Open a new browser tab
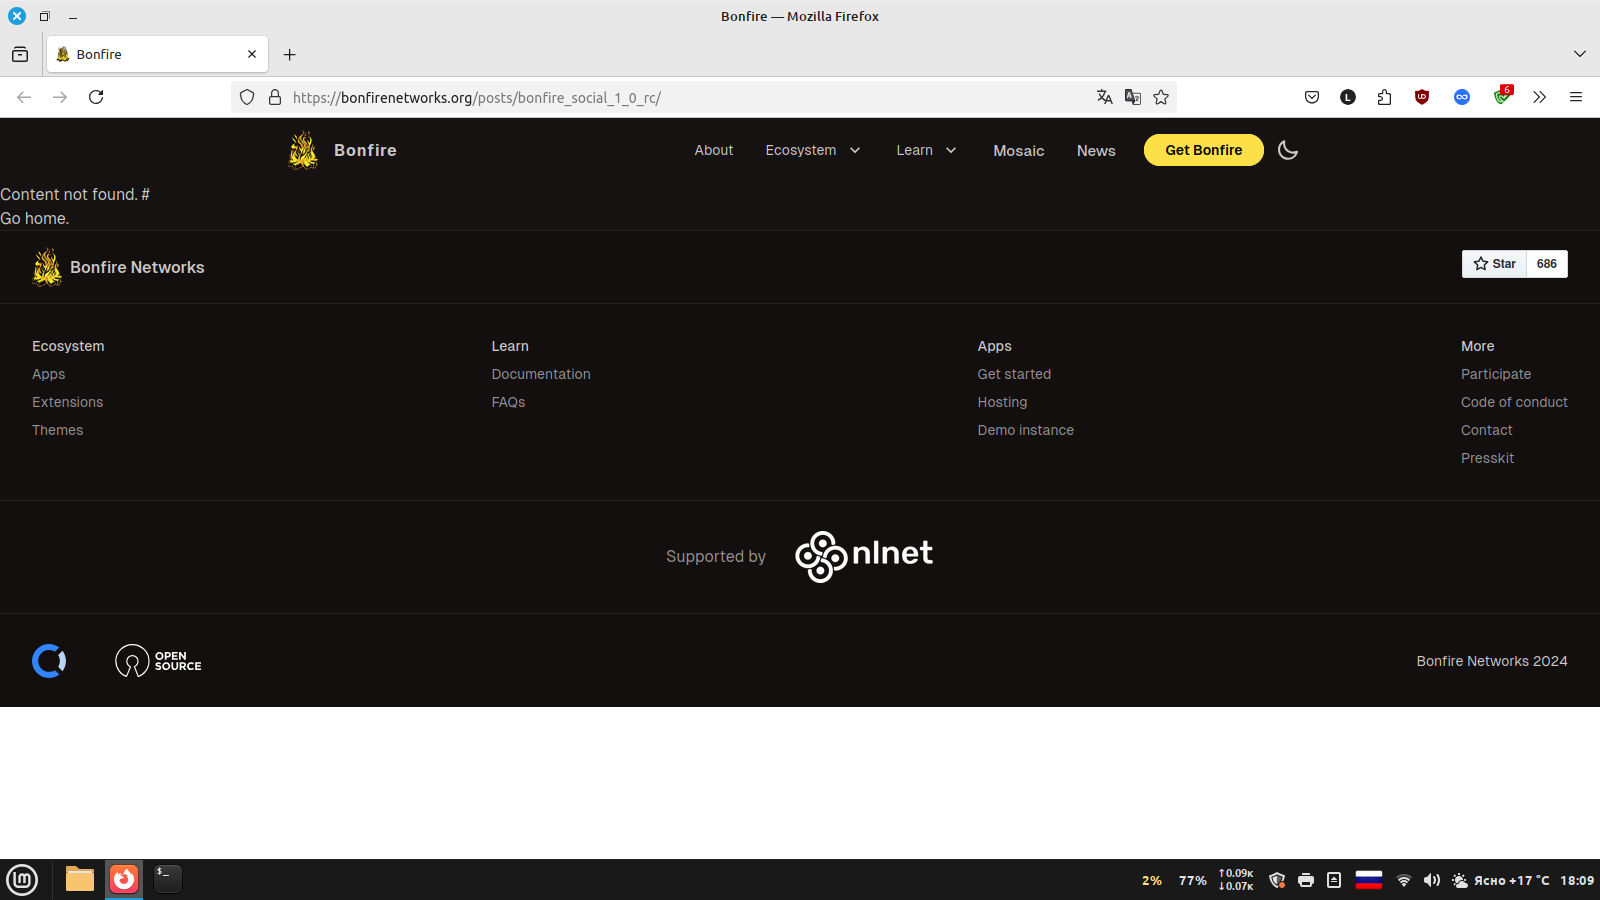This screenshot has height=900, width=1600. 290,54
